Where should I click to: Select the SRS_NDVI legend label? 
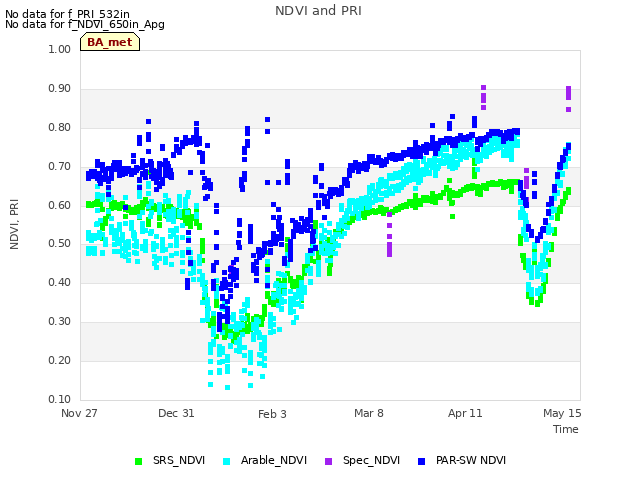point(179,460)
